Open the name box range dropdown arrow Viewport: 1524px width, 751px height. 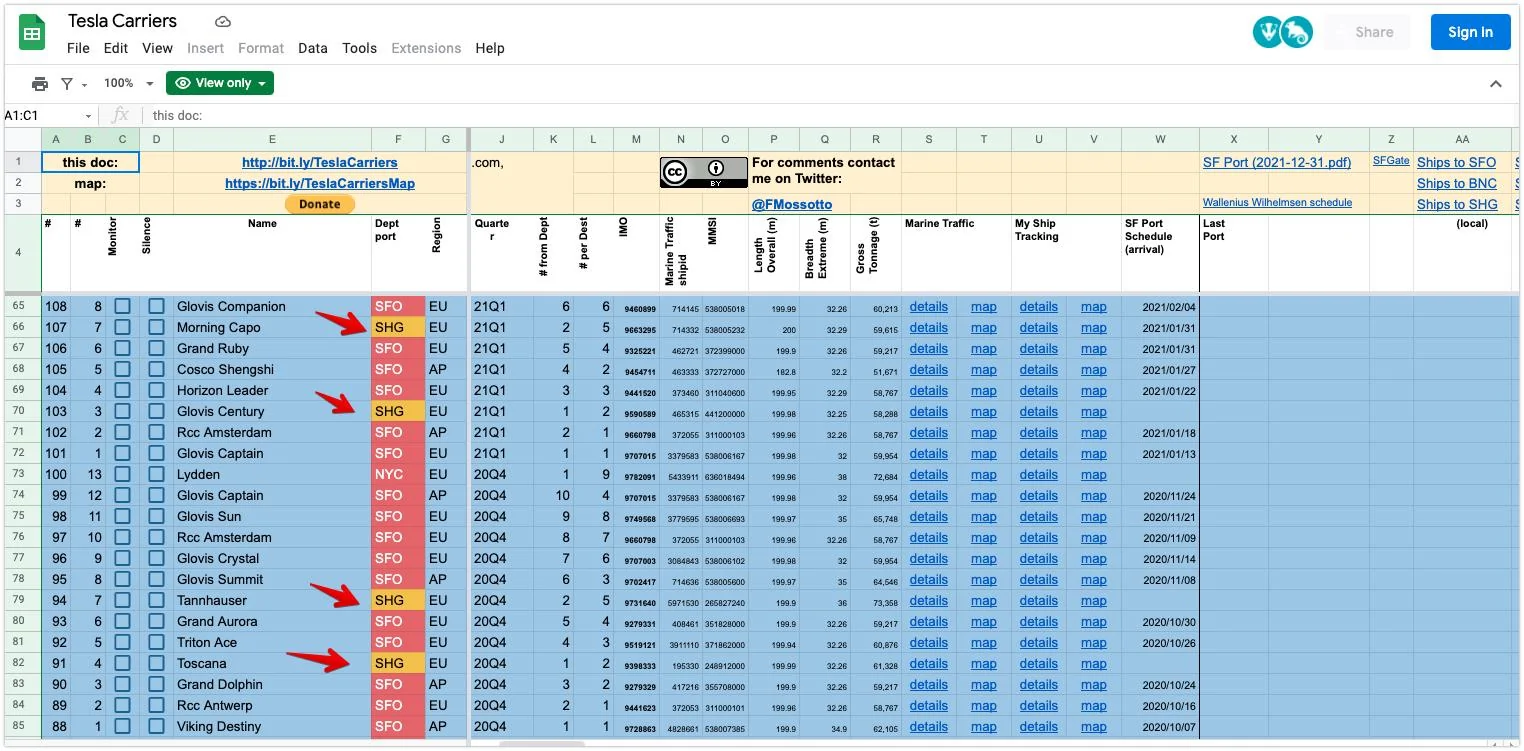tap(88, 116)
